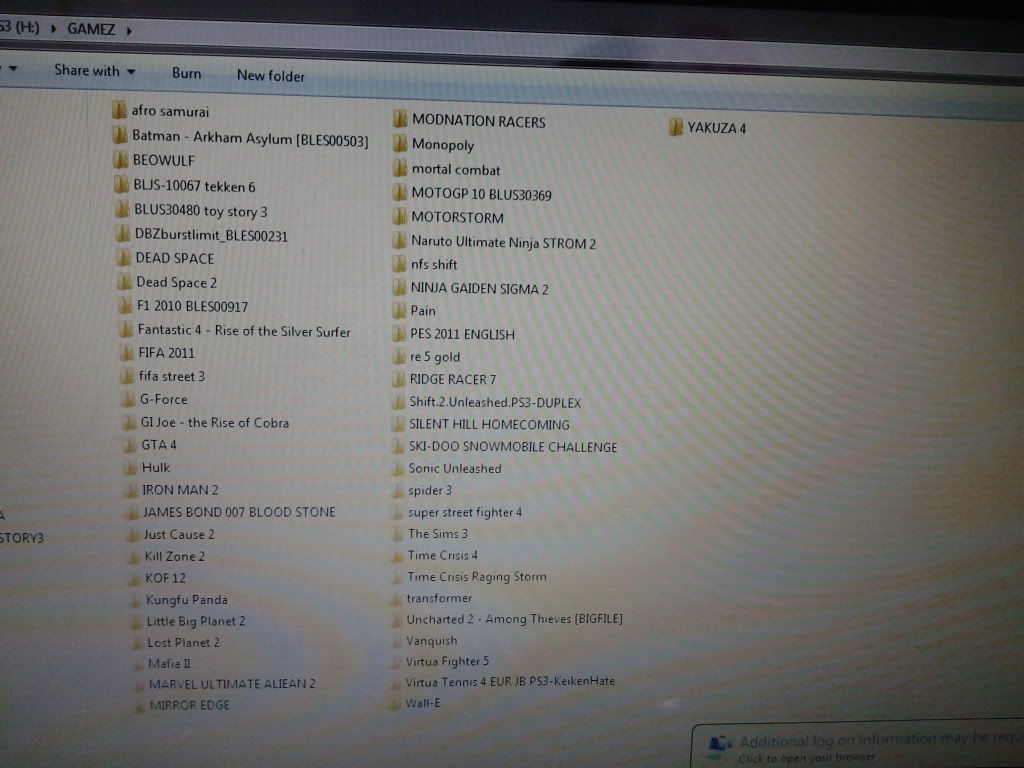The height and width of the screenshot is (768, 1024).
Task: Click the MOTORSTORM folder icon
Action: [x=400, y=216]
